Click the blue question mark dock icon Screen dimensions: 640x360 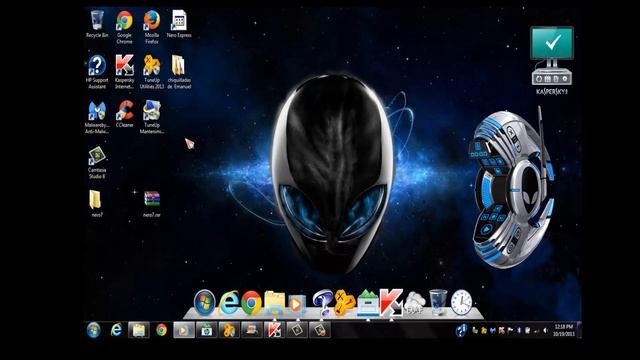point(322,303)
